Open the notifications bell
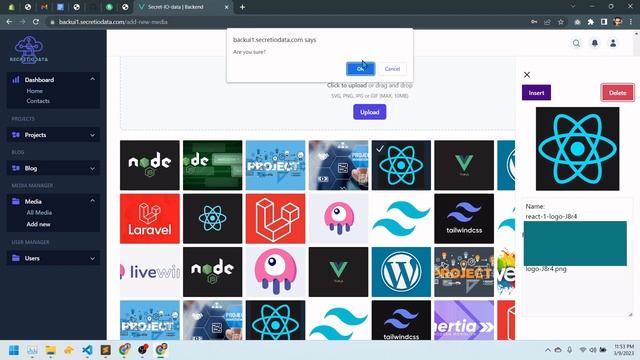The height and width of the screenshot is (360, 640). coord(595,43)
